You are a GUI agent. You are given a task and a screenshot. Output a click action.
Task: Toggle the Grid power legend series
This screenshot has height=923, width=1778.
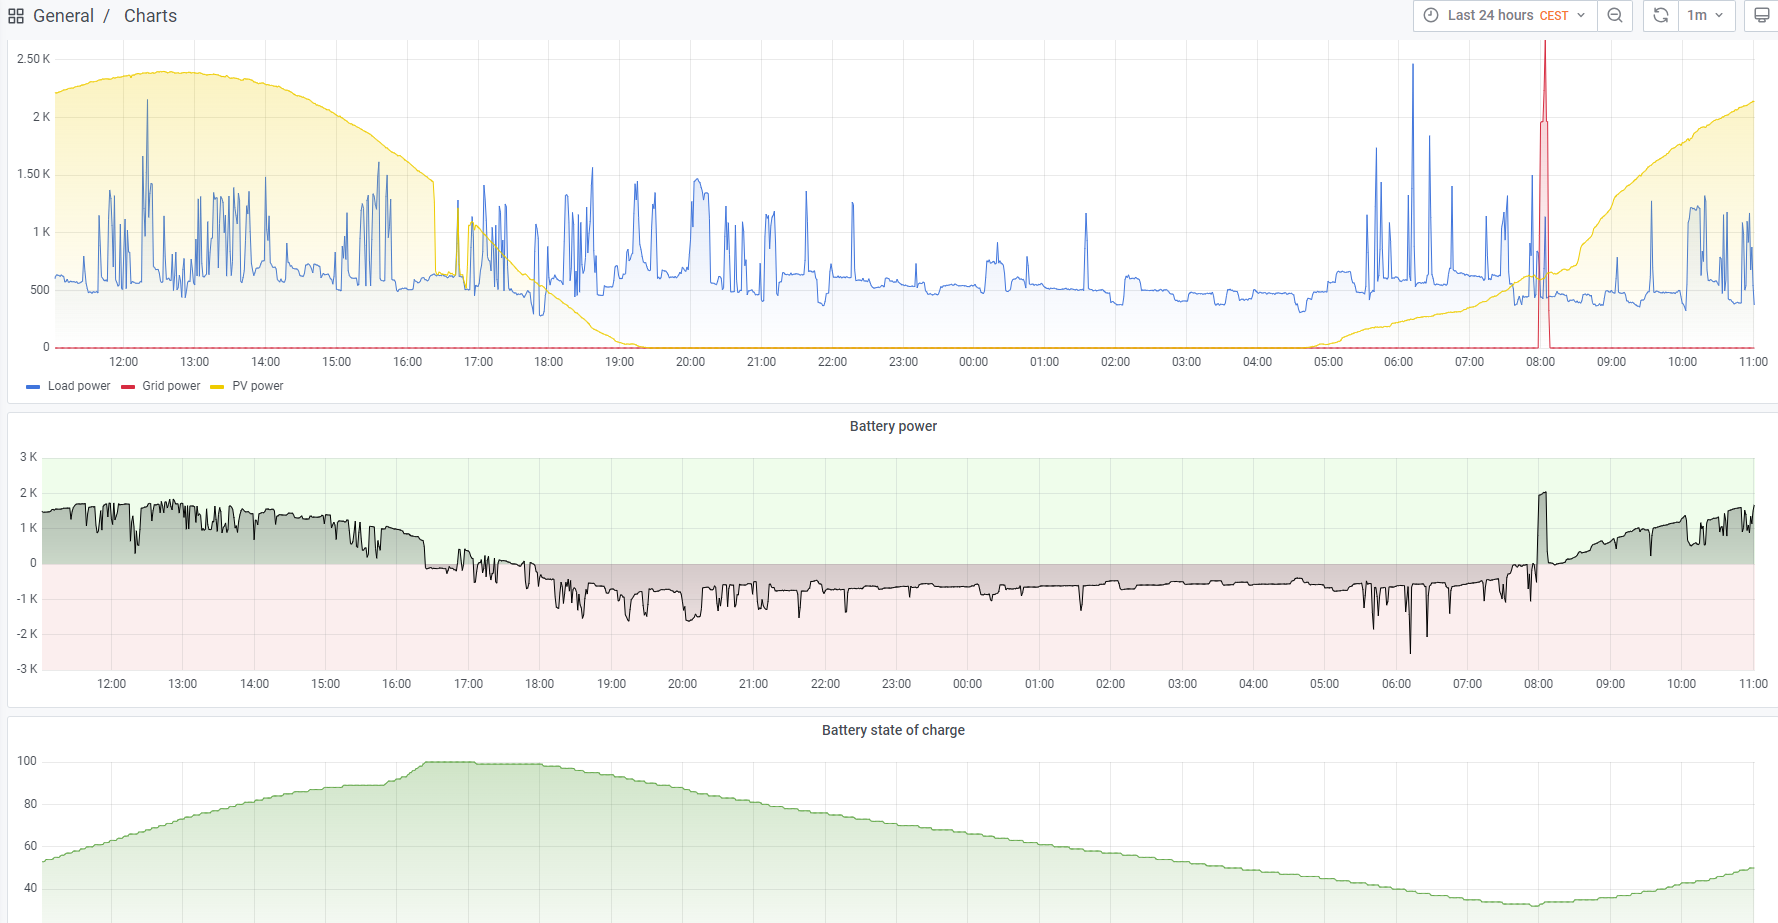[x=171, y=386]
